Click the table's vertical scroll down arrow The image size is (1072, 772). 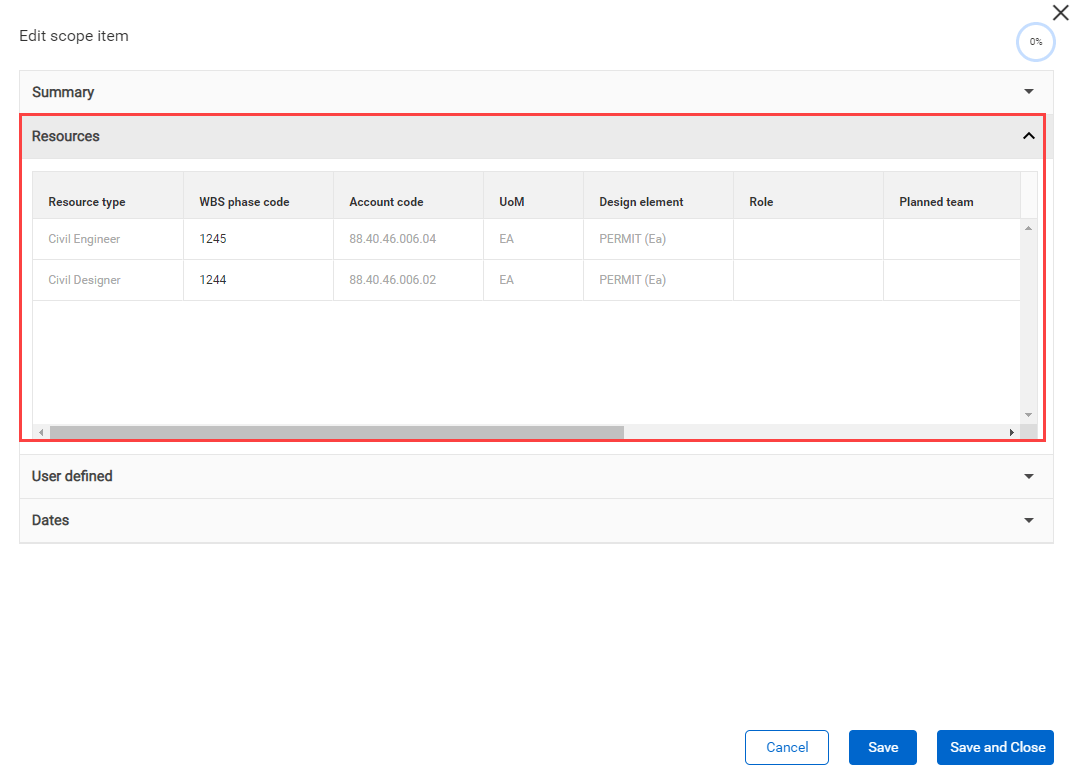[x=1028, y=415]
